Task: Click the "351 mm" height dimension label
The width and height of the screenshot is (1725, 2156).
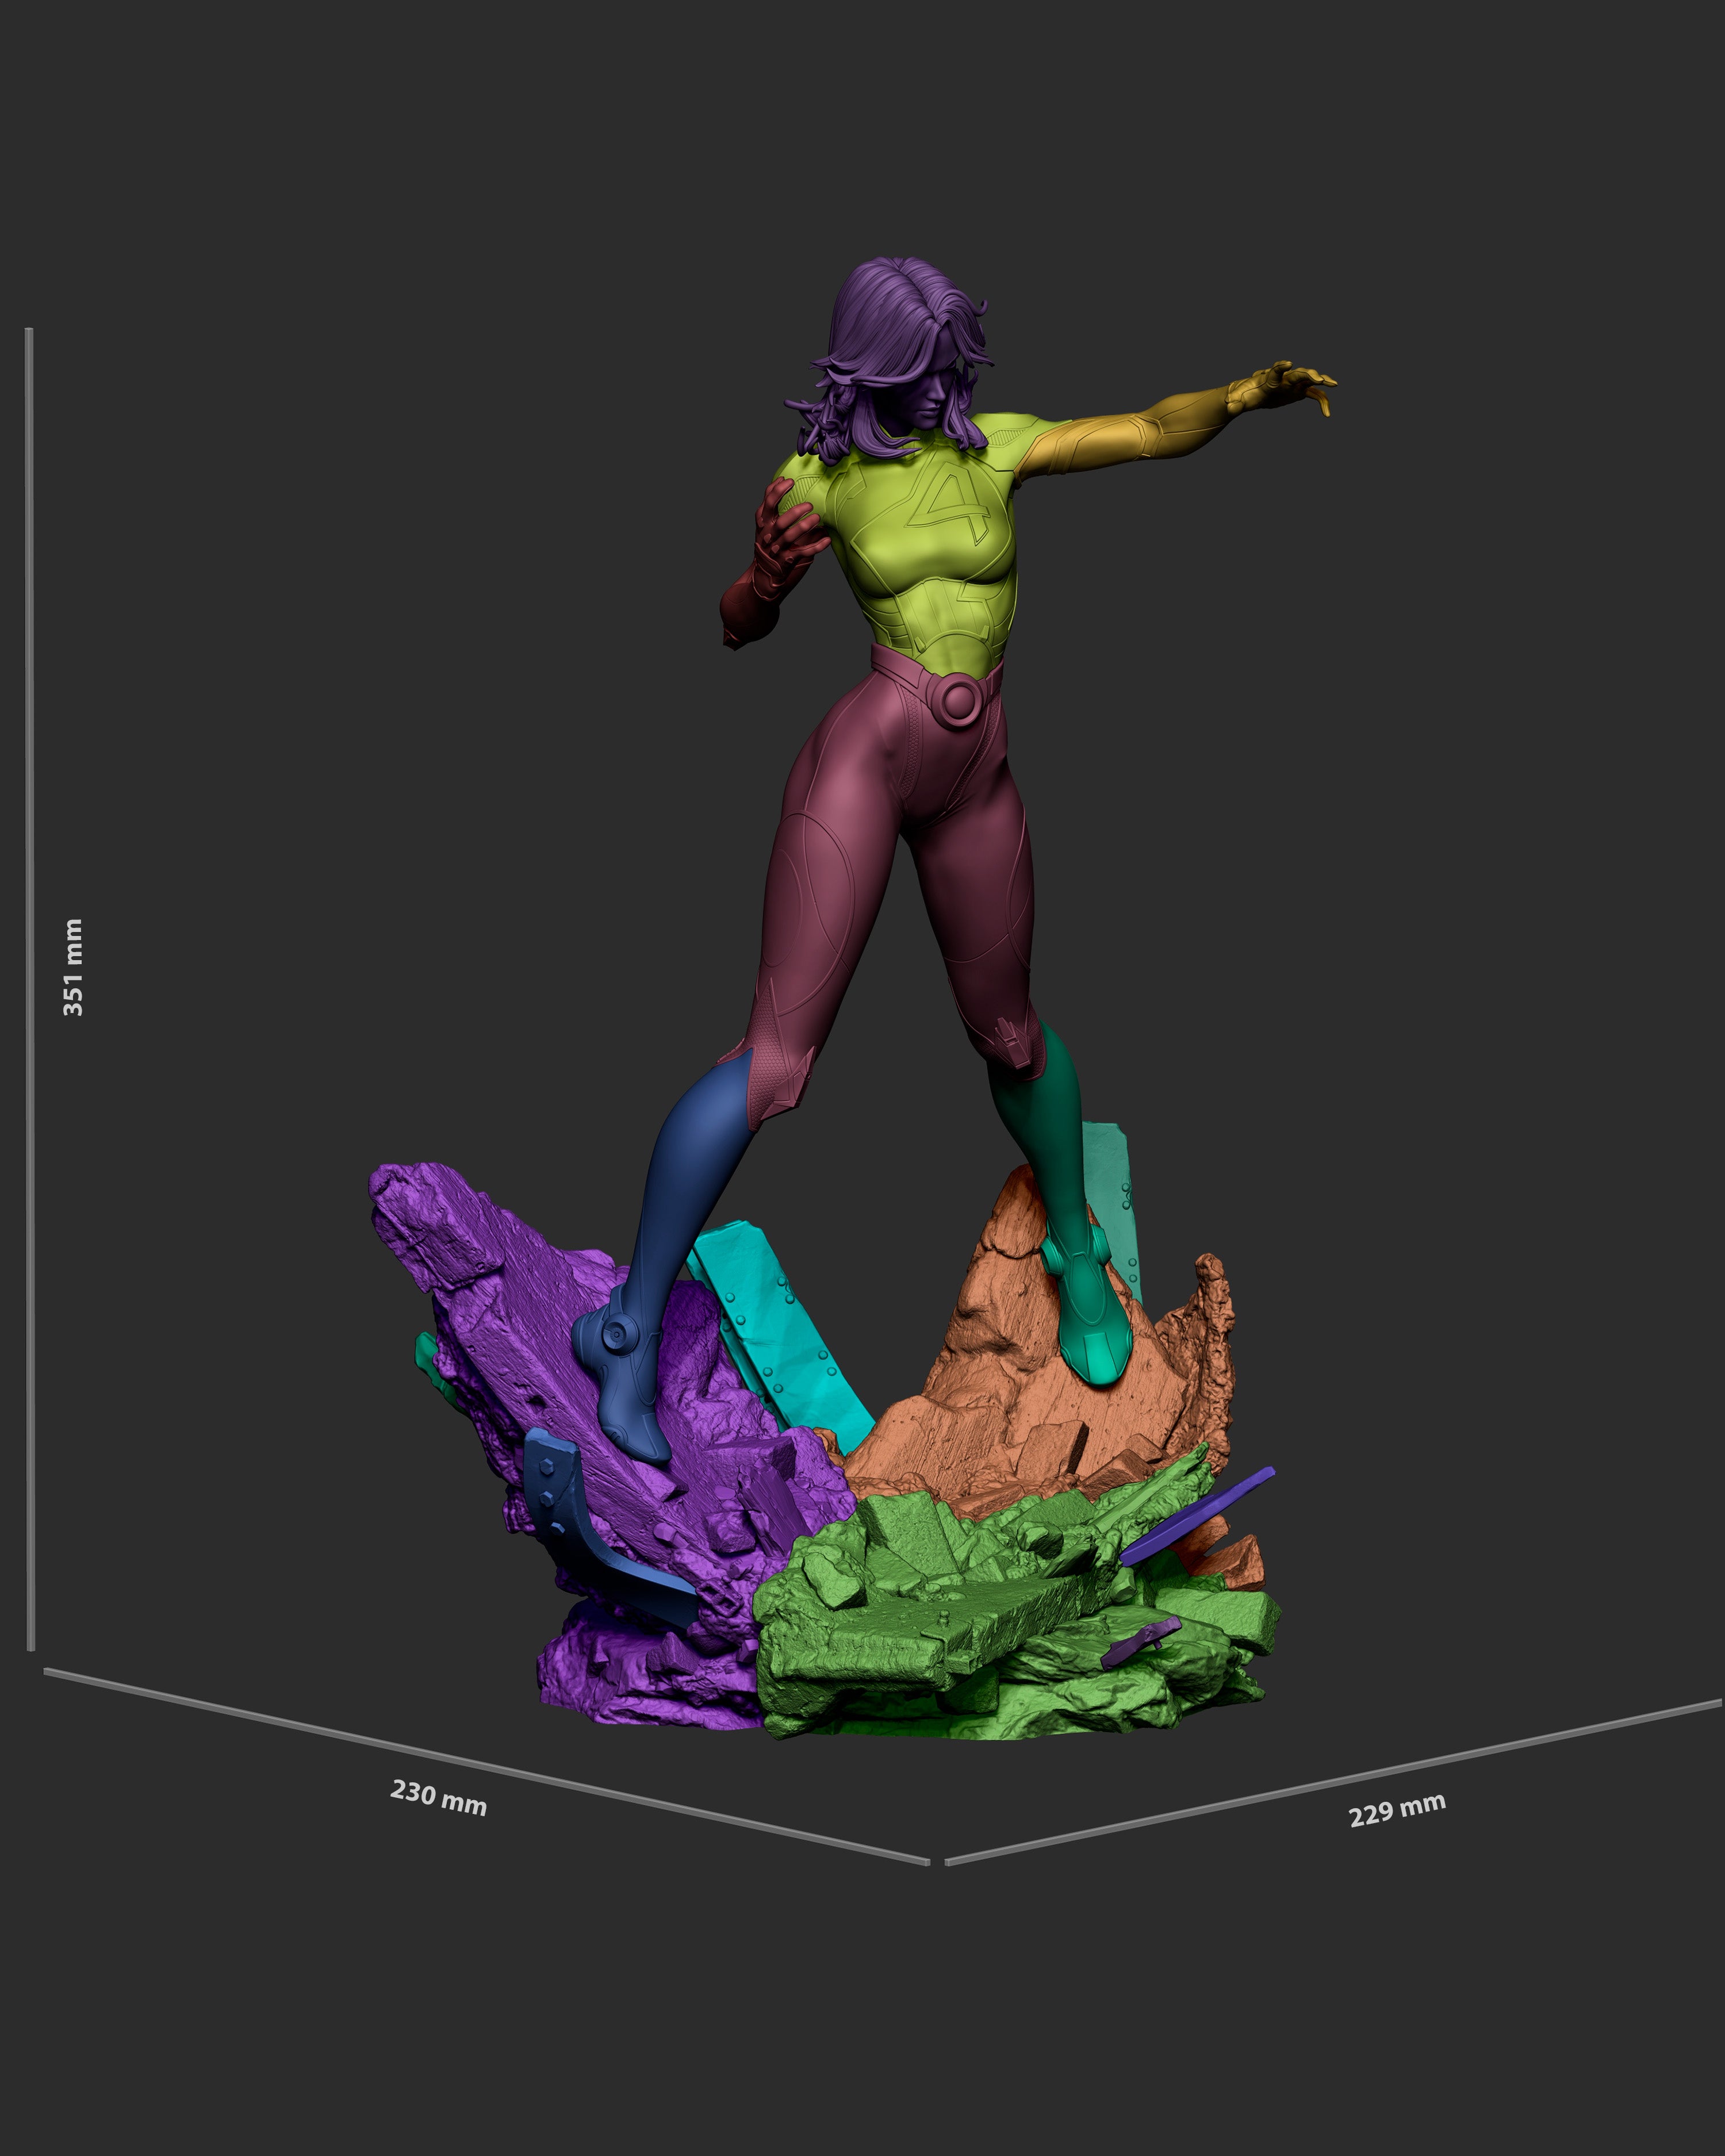Action: (73, 967)
